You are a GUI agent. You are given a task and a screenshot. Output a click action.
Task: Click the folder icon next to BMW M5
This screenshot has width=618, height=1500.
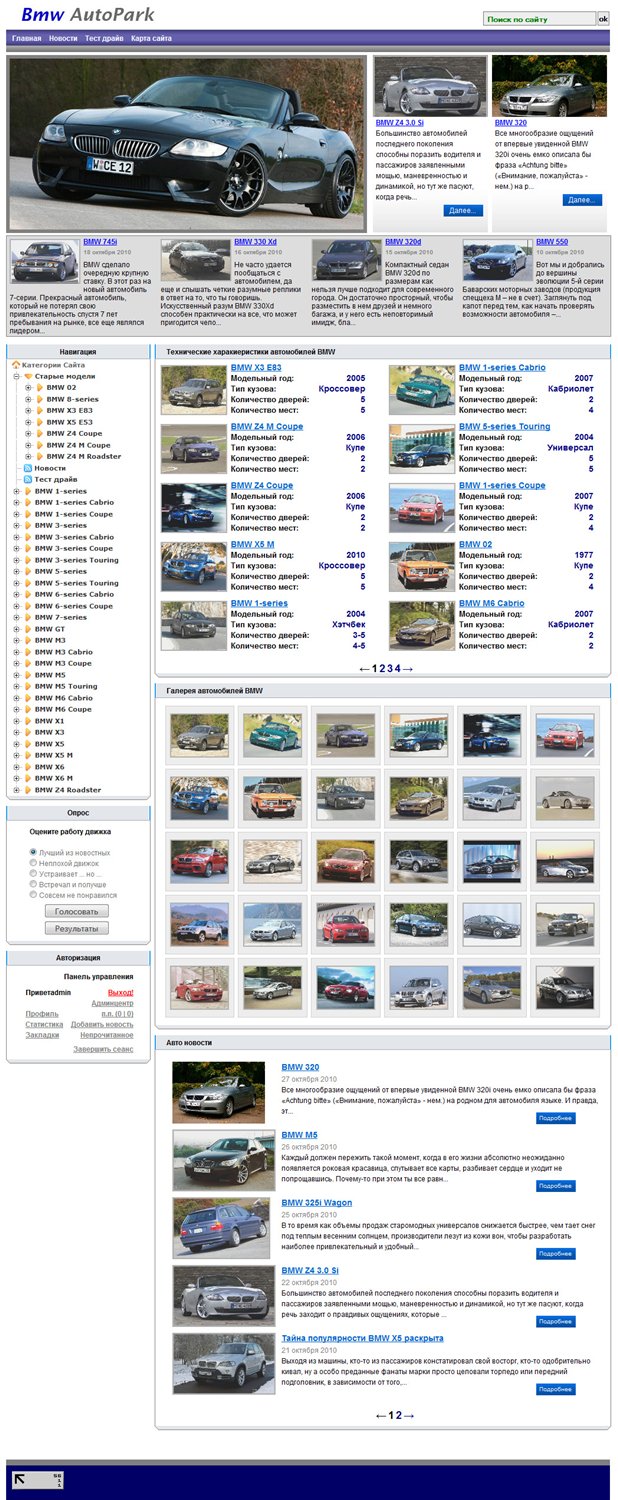pos(27,675)
